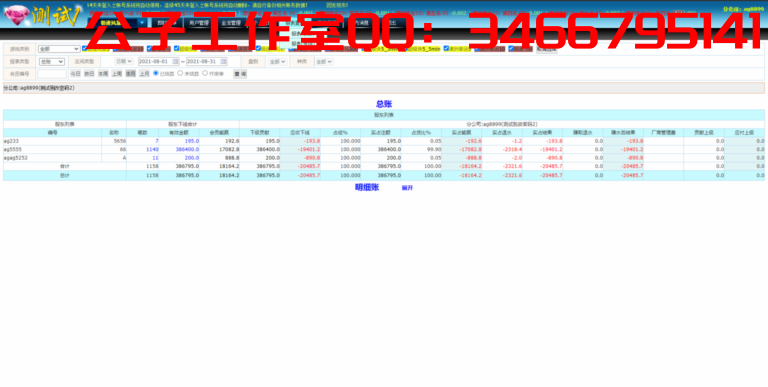Click the rebate value -2318.4
The image size is (768, 387).
[513, 149]
